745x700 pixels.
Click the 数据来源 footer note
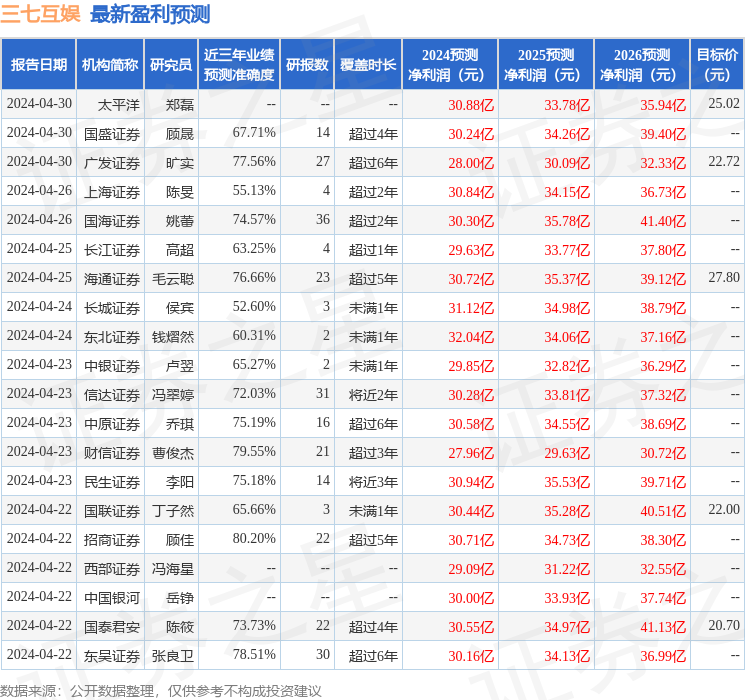point(161,690)
